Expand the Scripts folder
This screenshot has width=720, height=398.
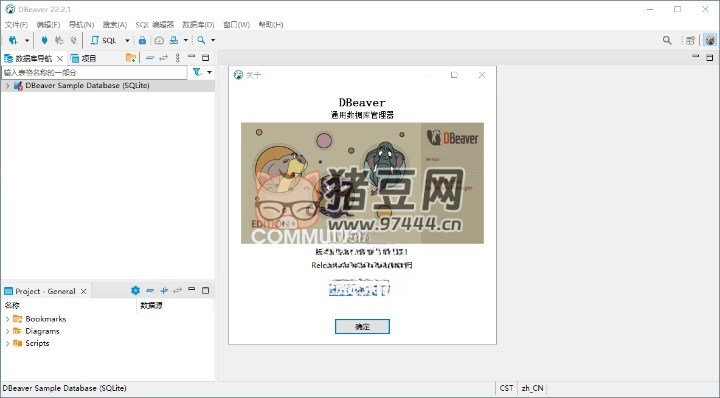[7, 343]
